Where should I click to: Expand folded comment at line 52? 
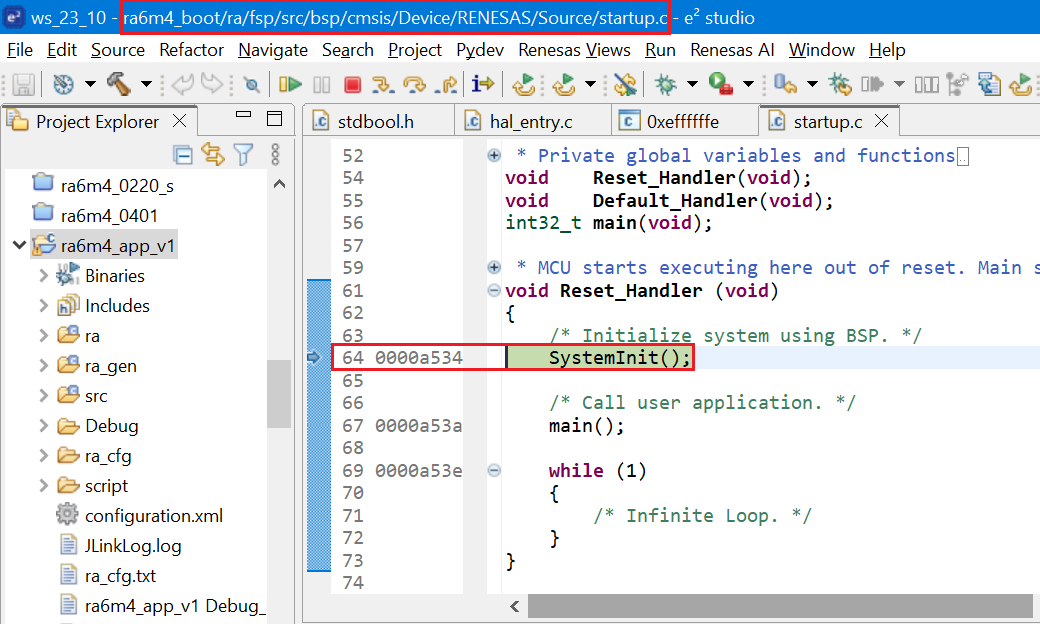pyautogui.click(x=494, y=155)
